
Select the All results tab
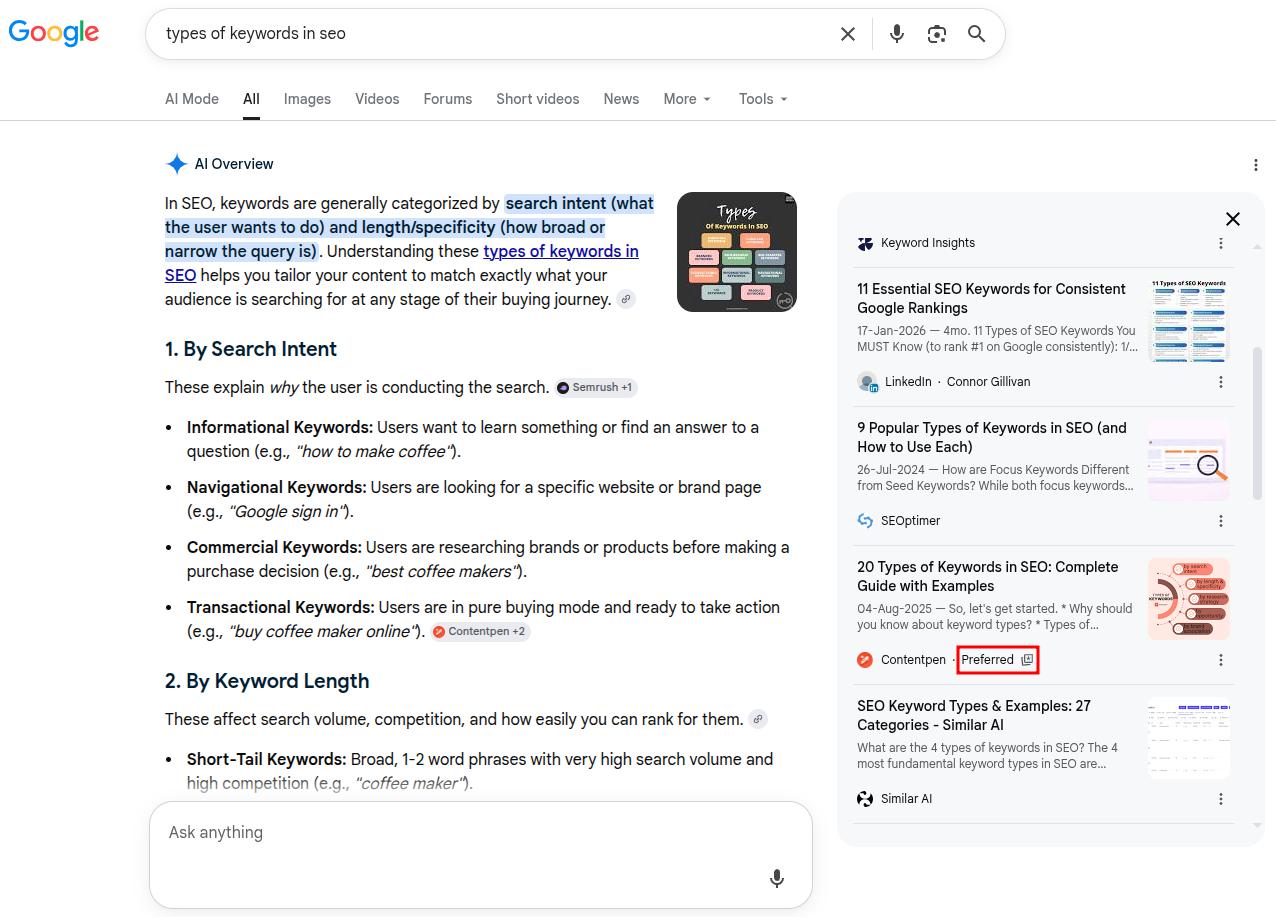[x=251, y=99]
